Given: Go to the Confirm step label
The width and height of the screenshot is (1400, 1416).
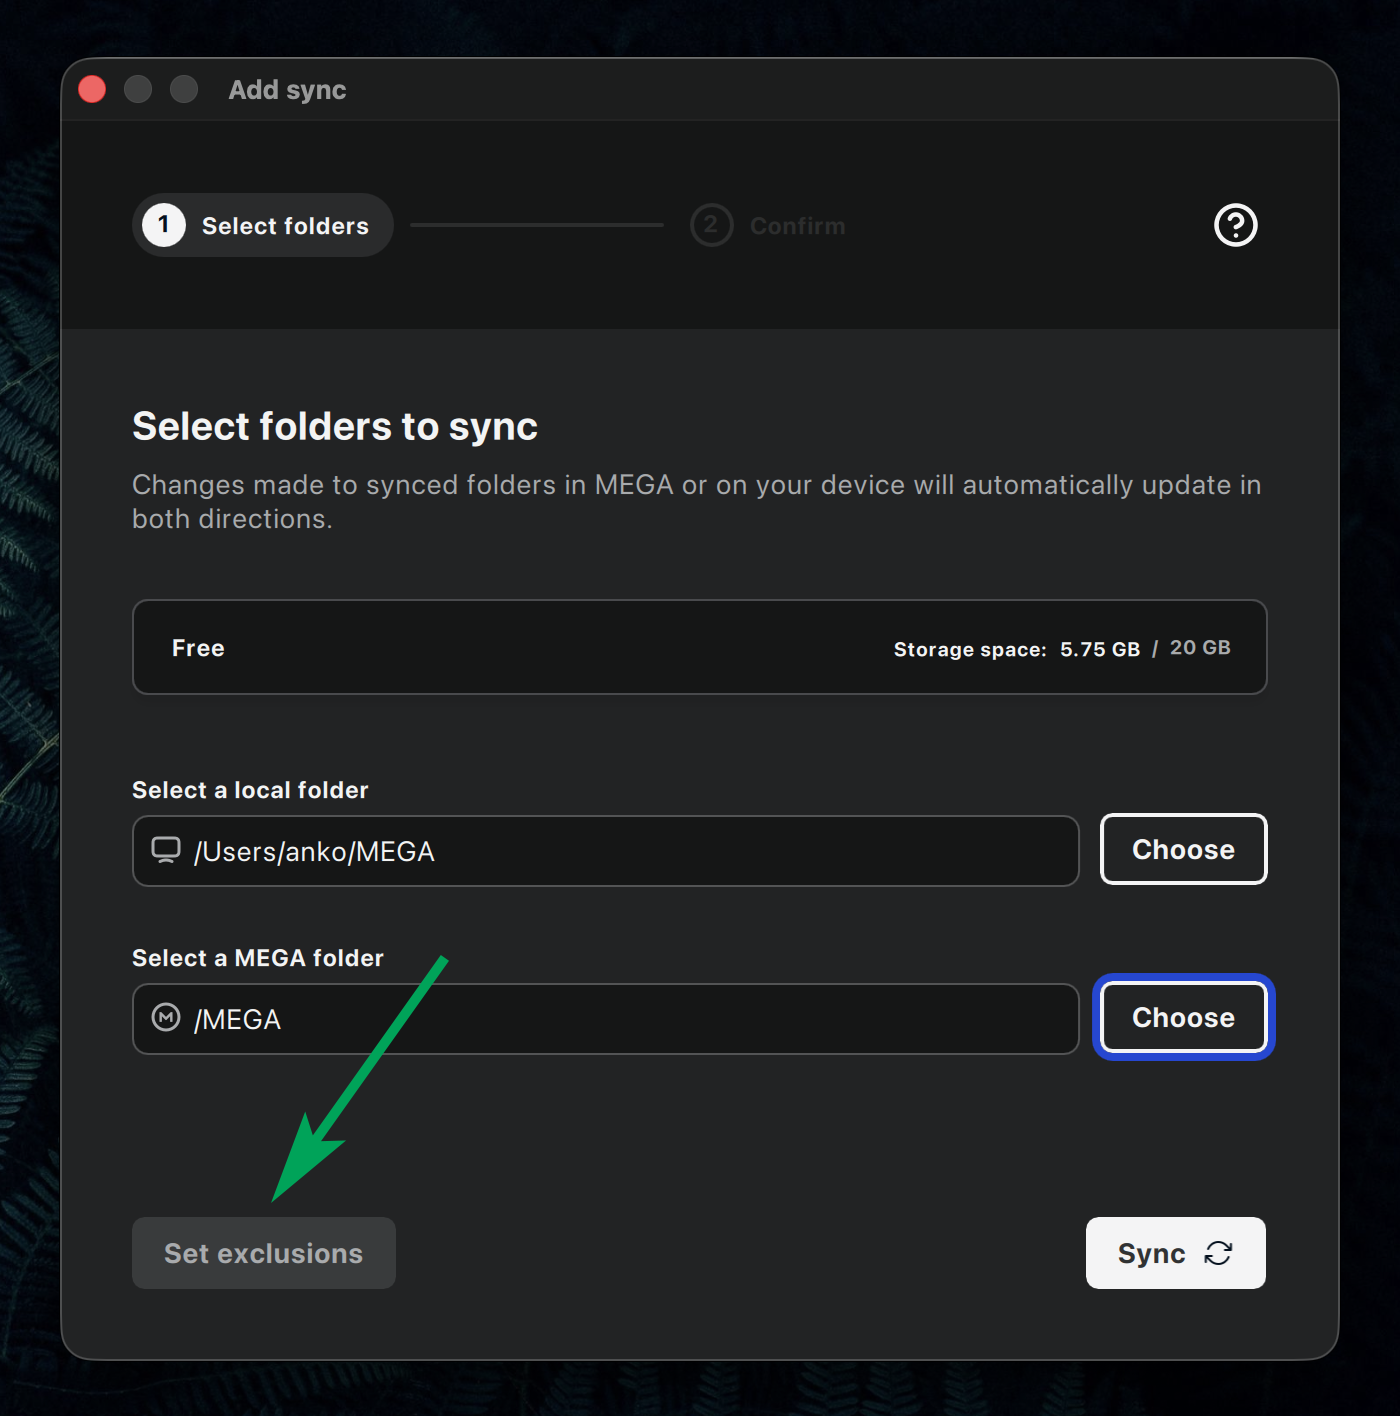Looking at the screenshot, I should tap(797, 226).
